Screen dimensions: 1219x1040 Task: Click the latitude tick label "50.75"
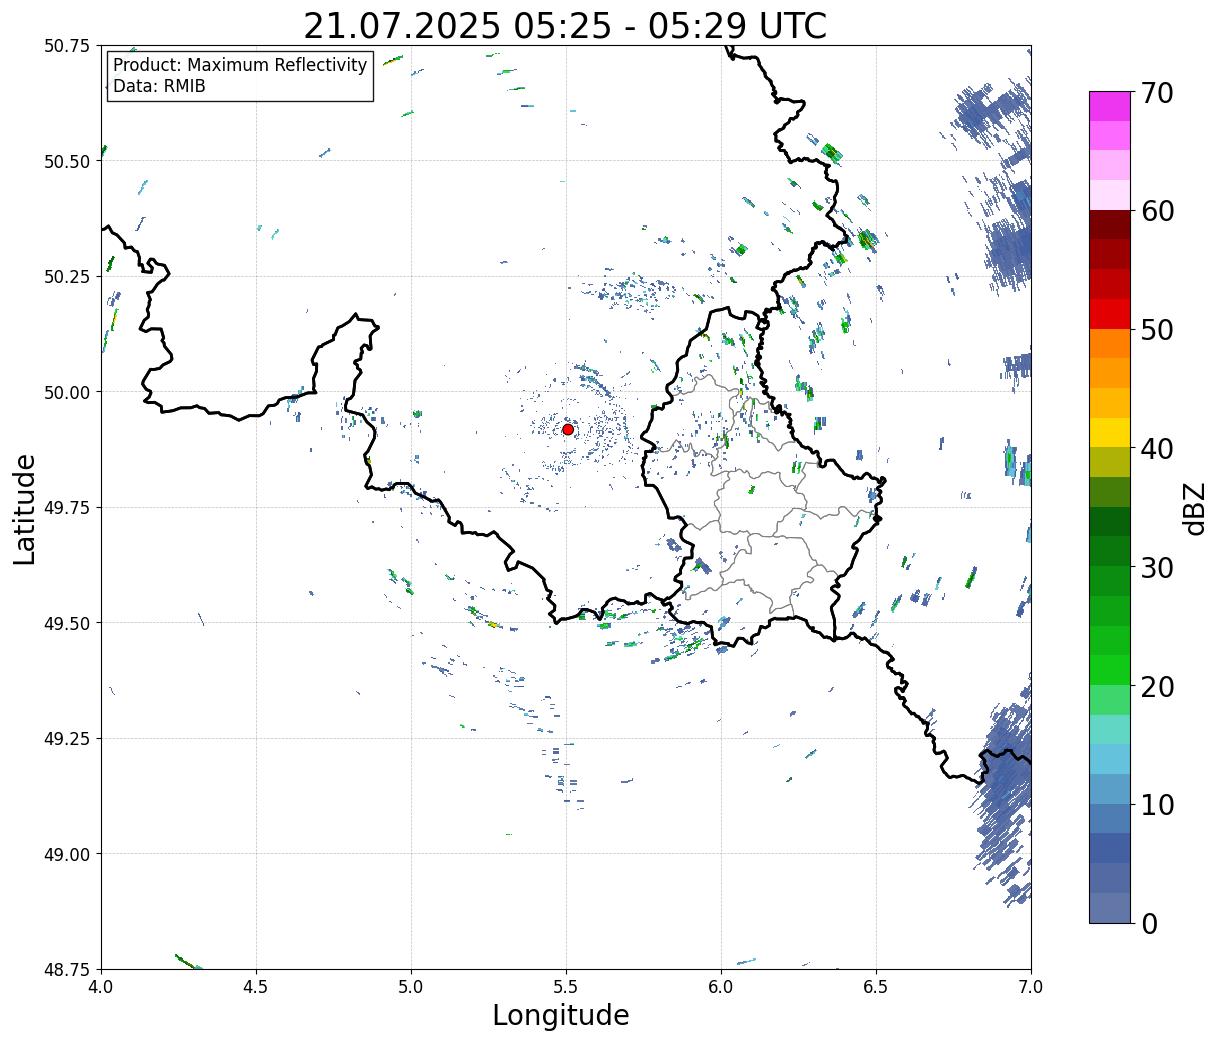click(67, 46)
